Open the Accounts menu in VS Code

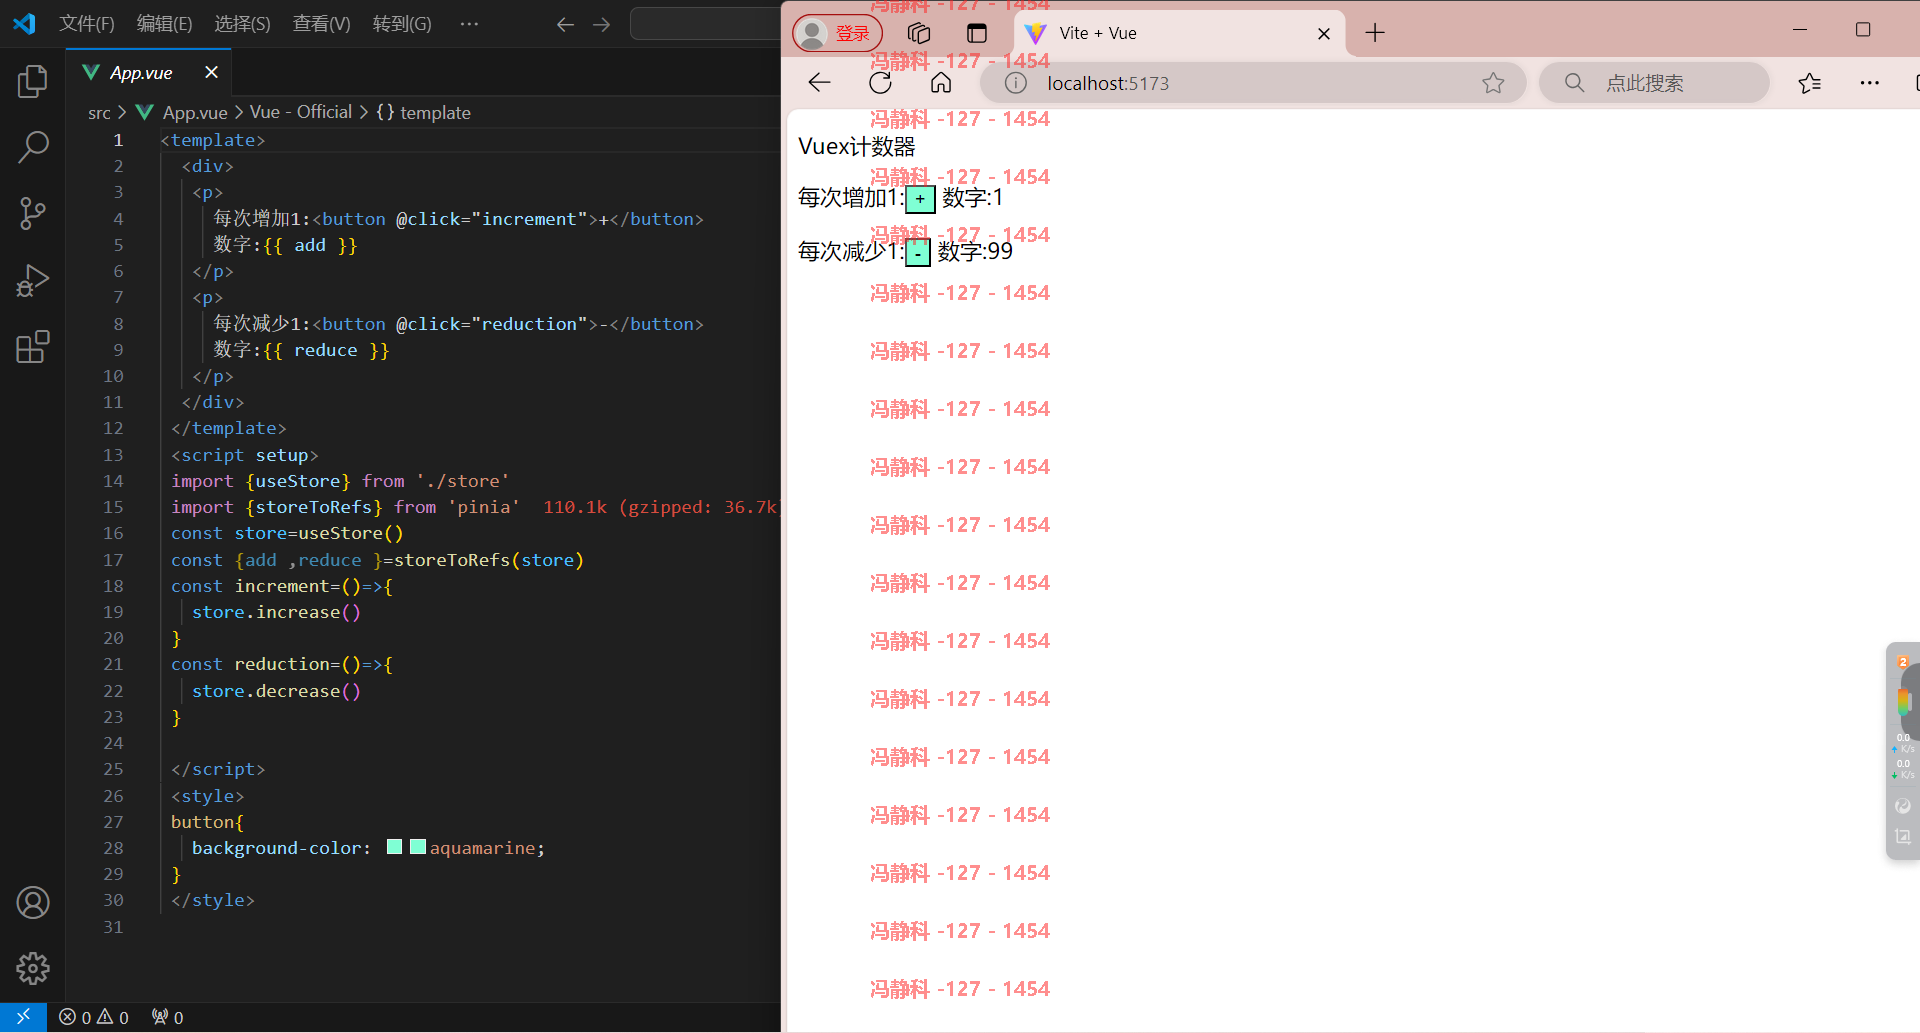tap(33, 903)
